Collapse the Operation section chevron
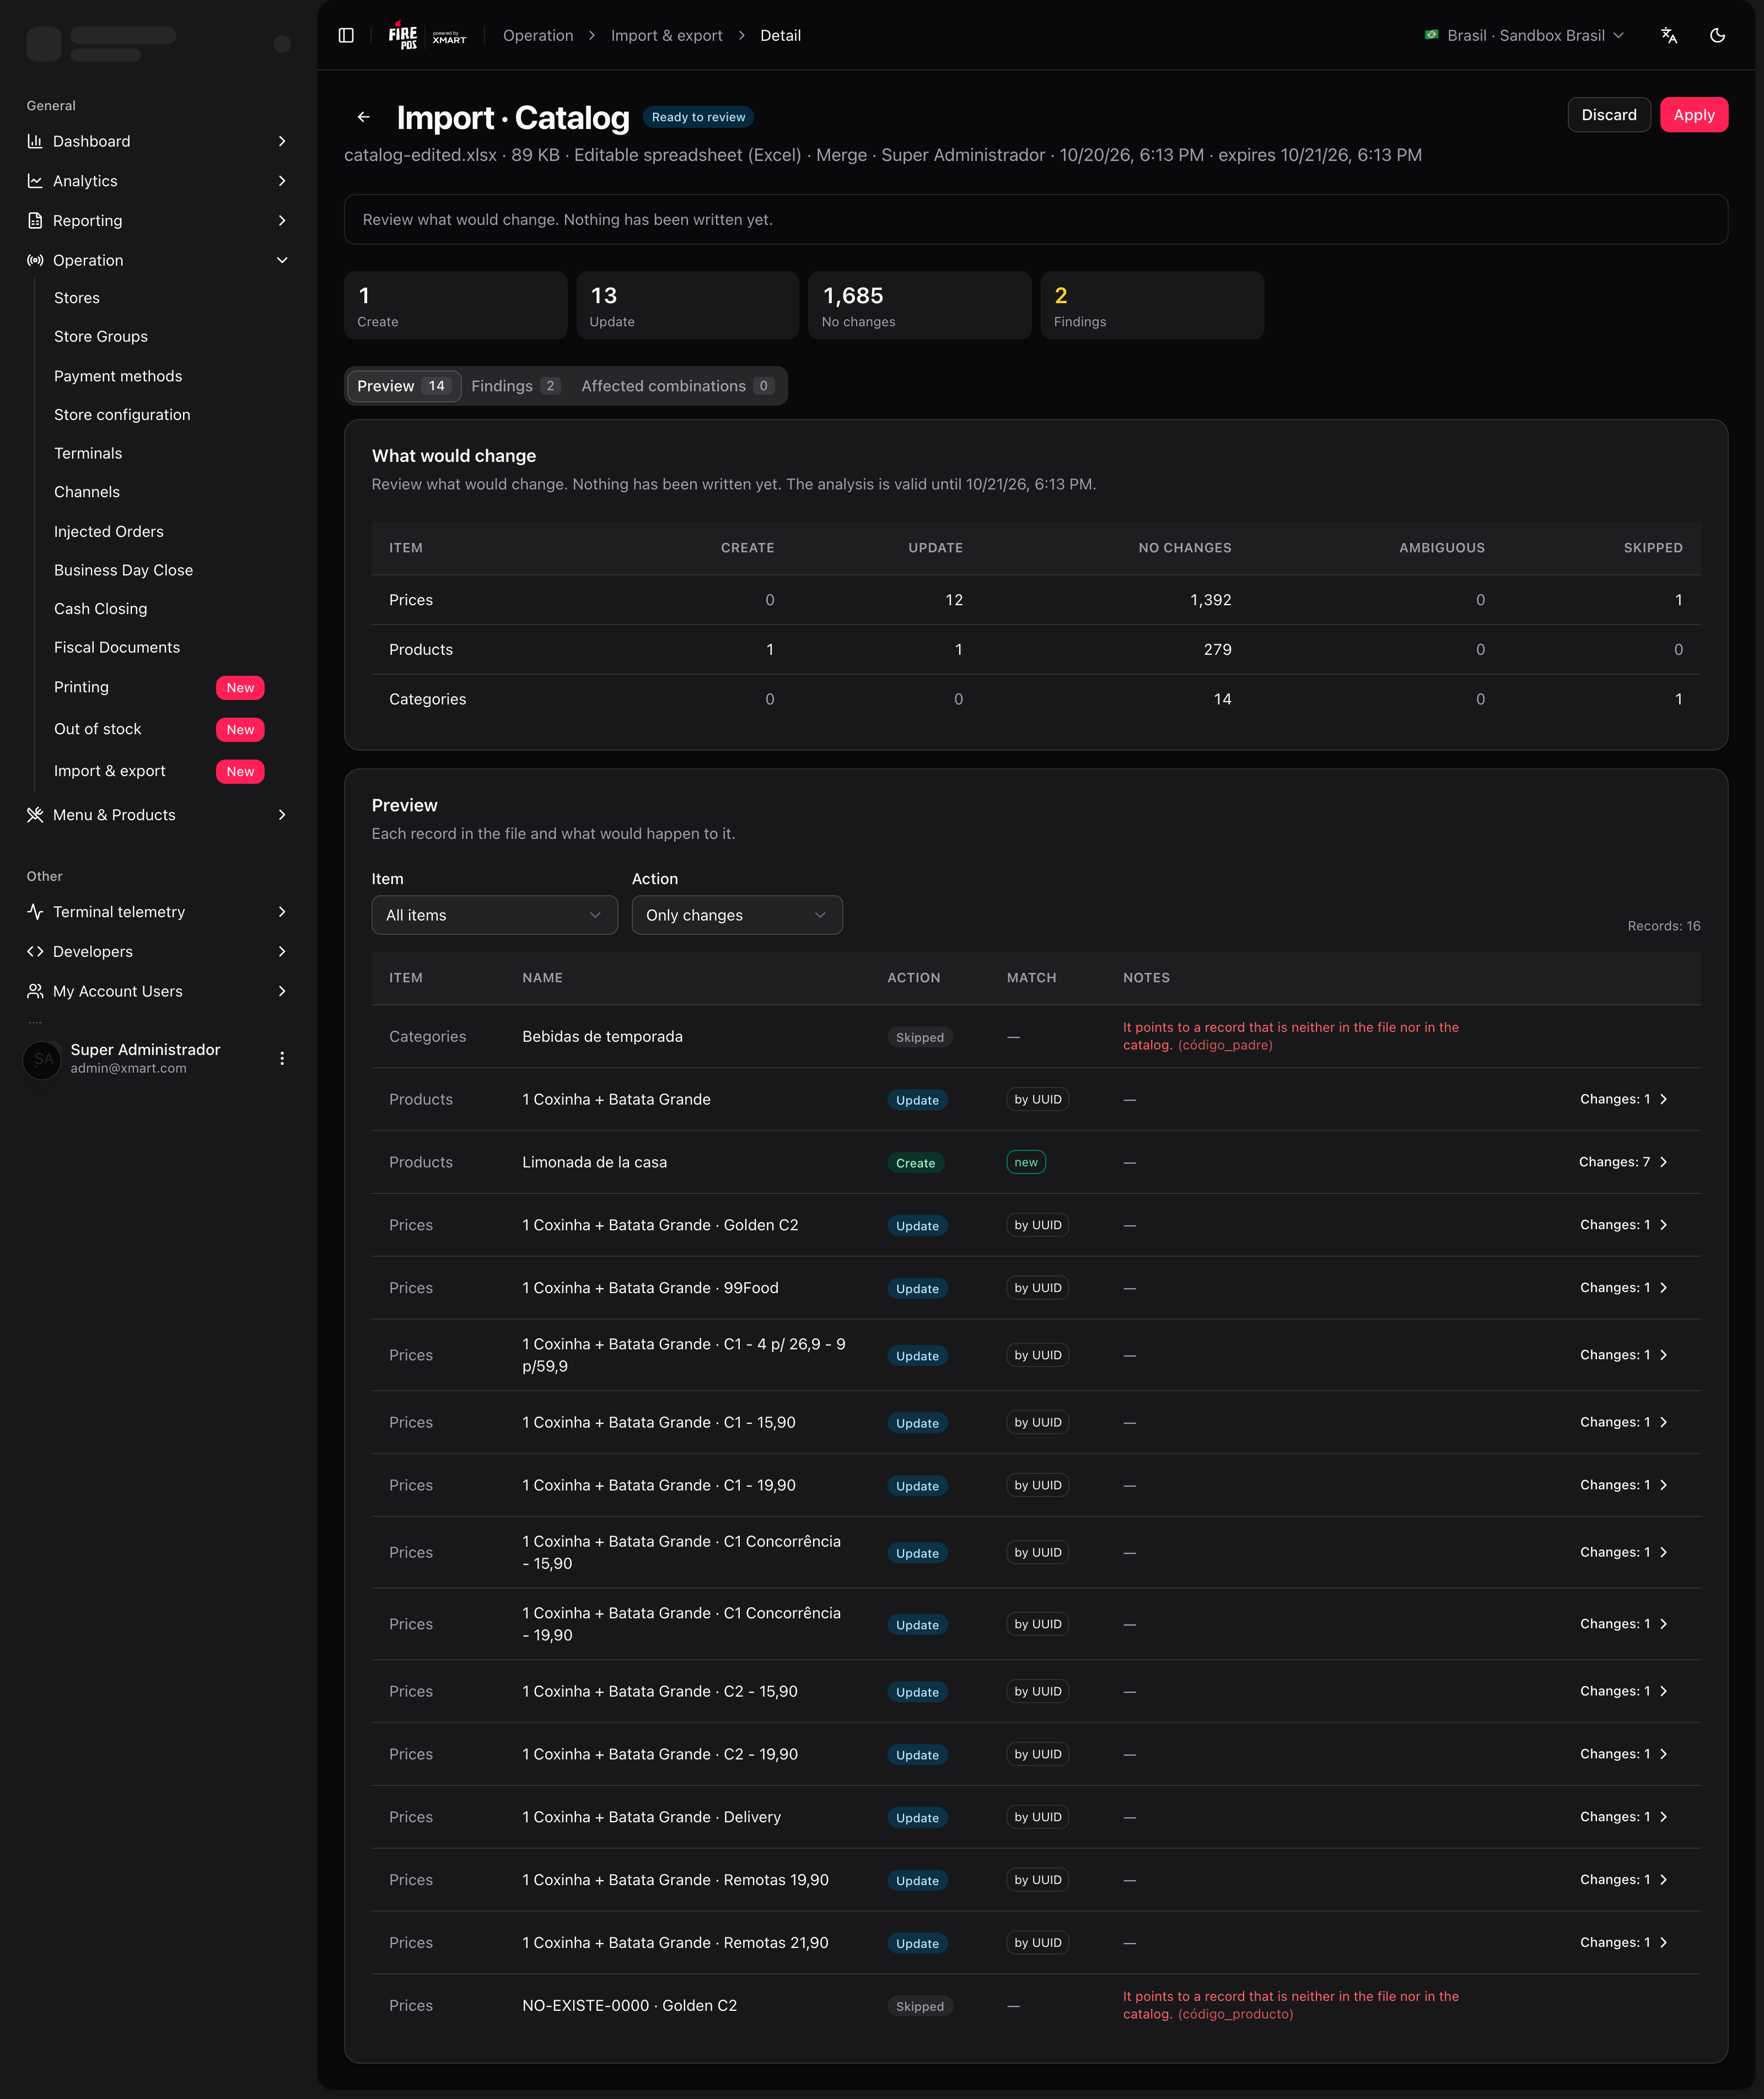The image size is (1764, 2099). click(282, 260)
